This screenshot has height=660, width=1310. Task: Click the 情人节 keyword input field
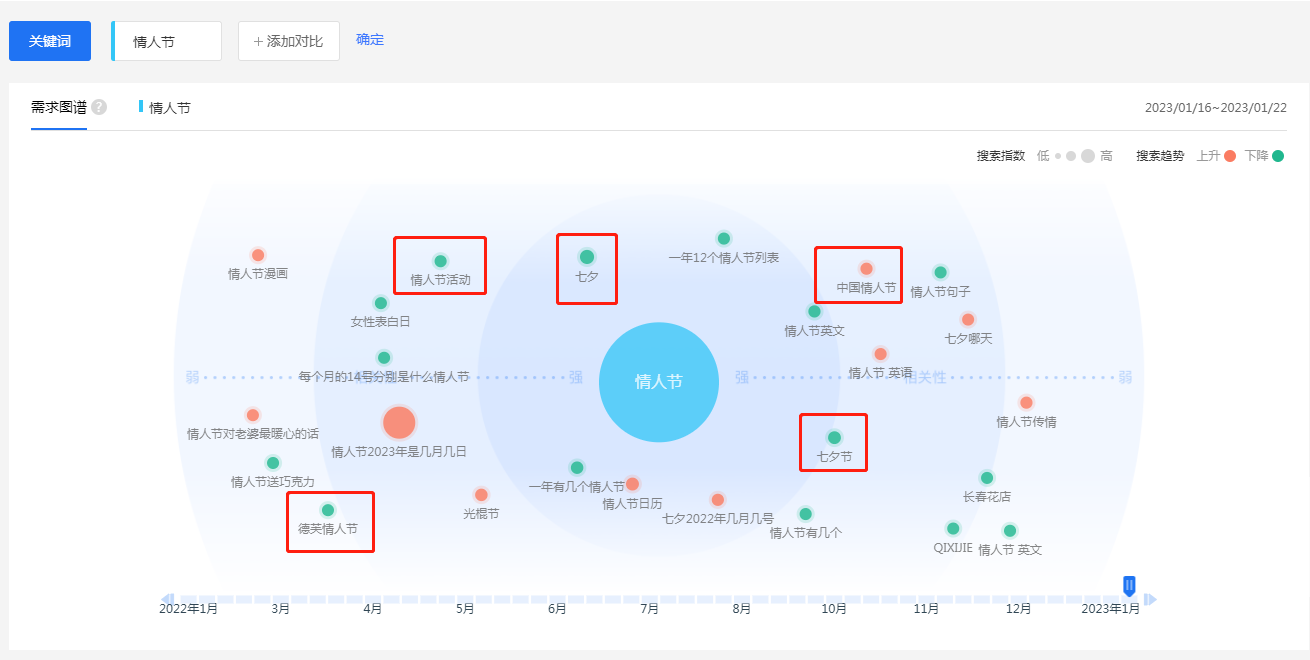click(168, 42)
